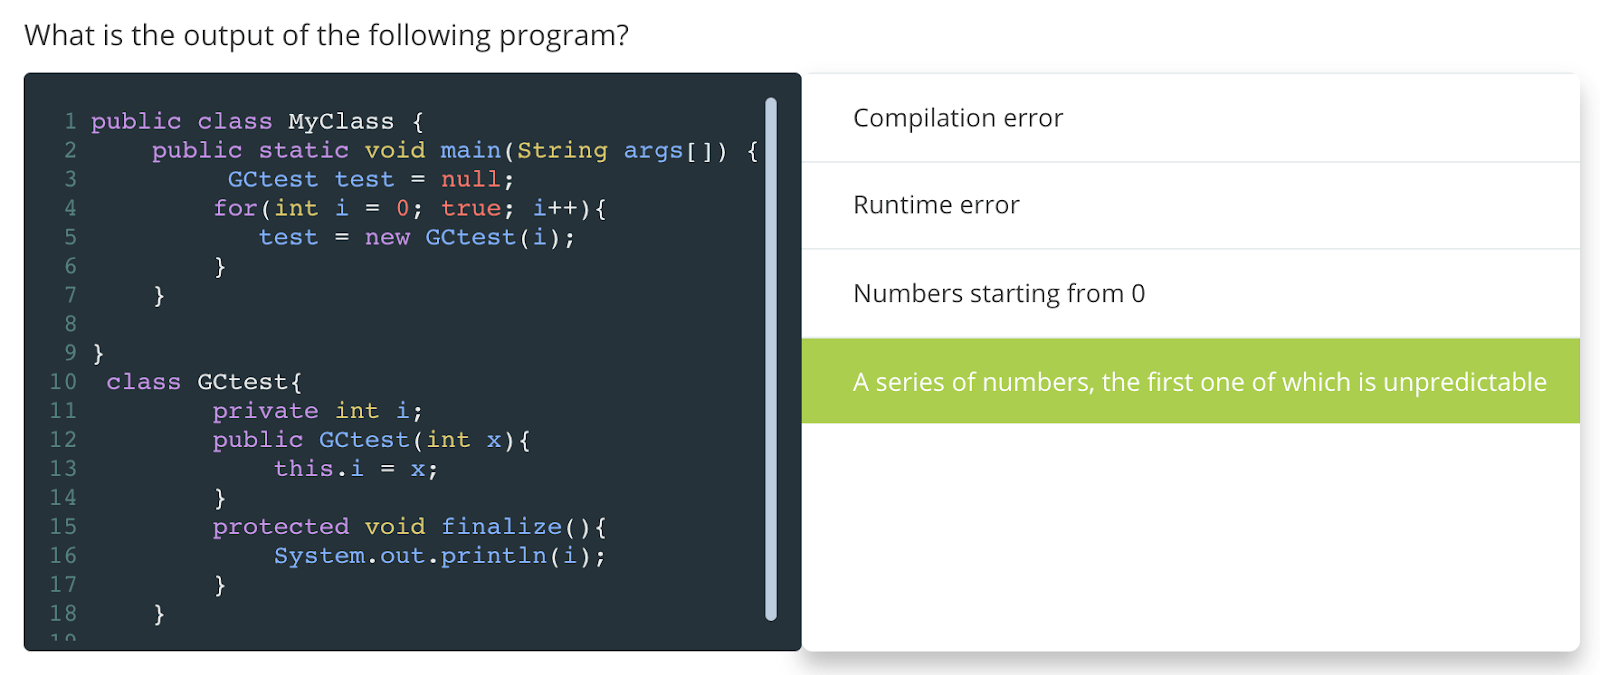This screenshot has width=1600, height=675.
Task: Click line number 1 in the gutter
Action: [70, 122]
